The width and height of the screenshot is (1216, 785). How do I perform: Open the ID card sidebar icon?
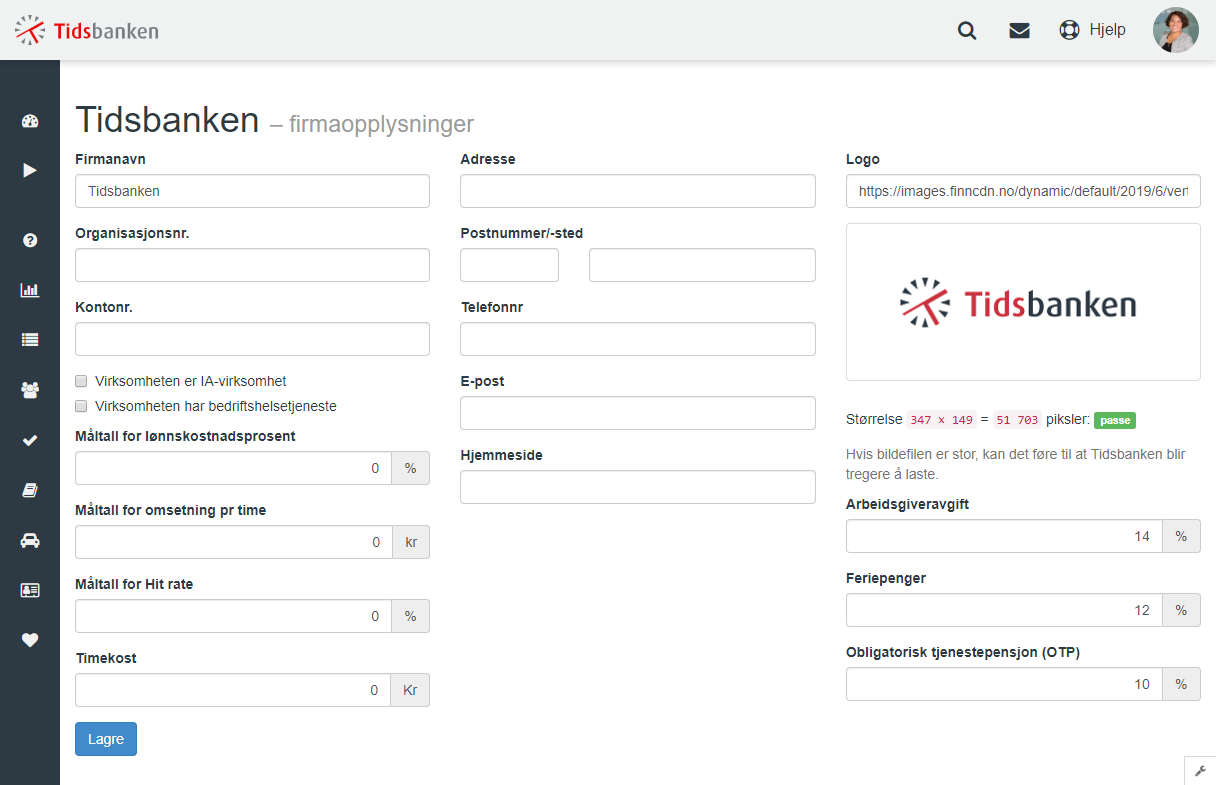coord(30,590)
